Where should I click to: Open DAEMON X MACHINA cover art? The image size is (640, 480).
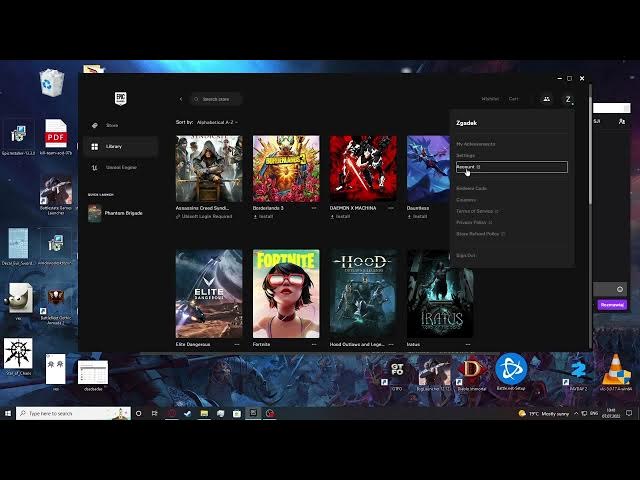point(363,169)
